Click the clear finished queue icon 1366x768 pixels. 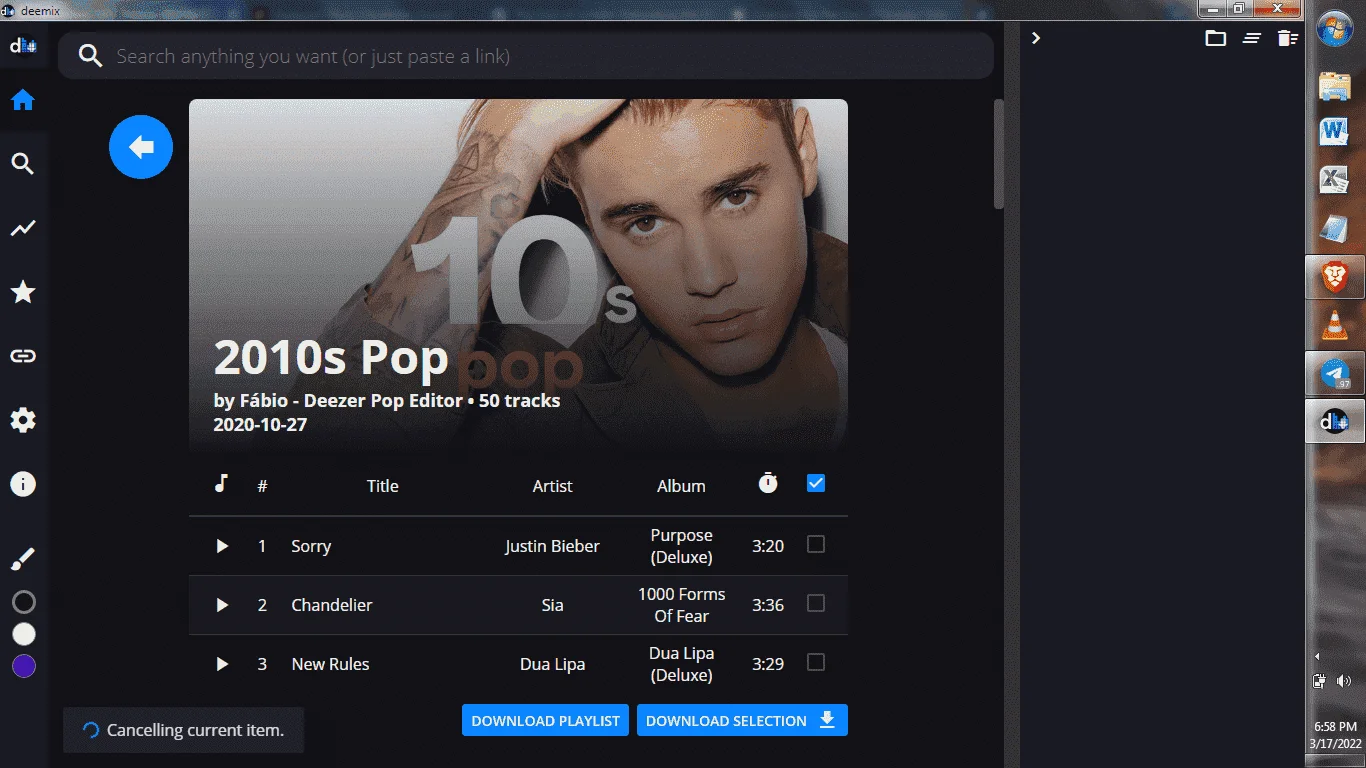point(1252,38)
